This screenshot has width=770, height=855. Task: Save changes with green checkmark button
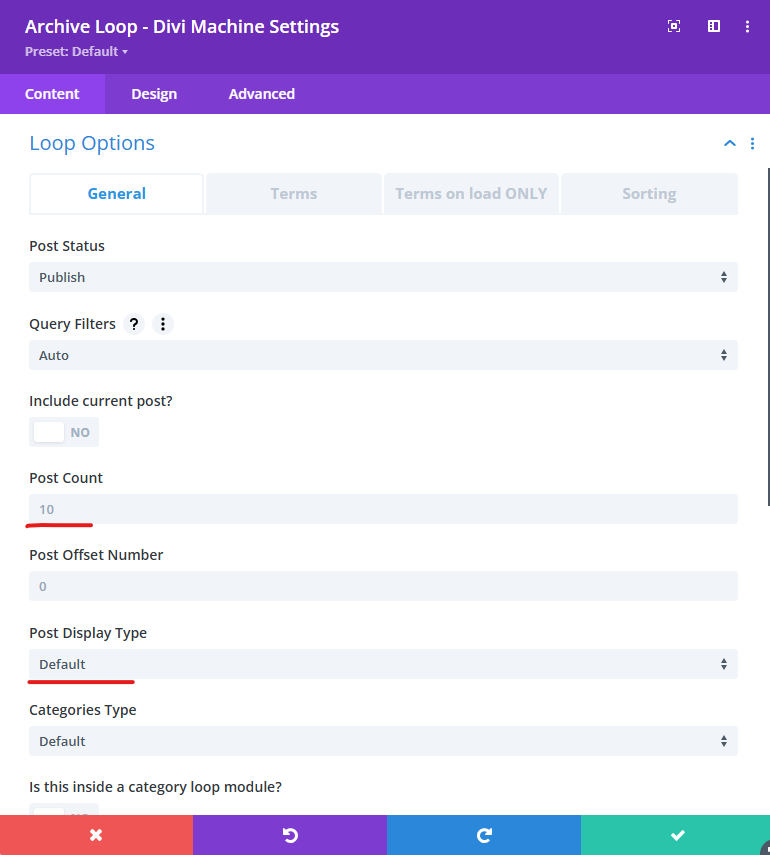click(x=676, y=835)
